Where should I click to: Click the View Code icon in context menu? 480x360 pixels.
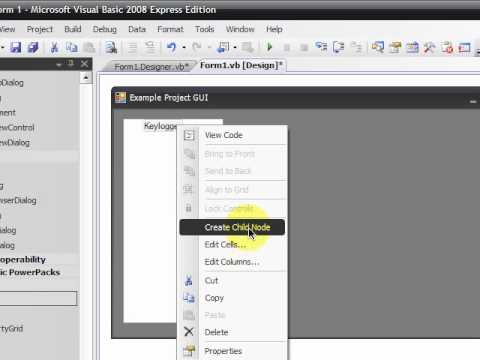(189, 135)
